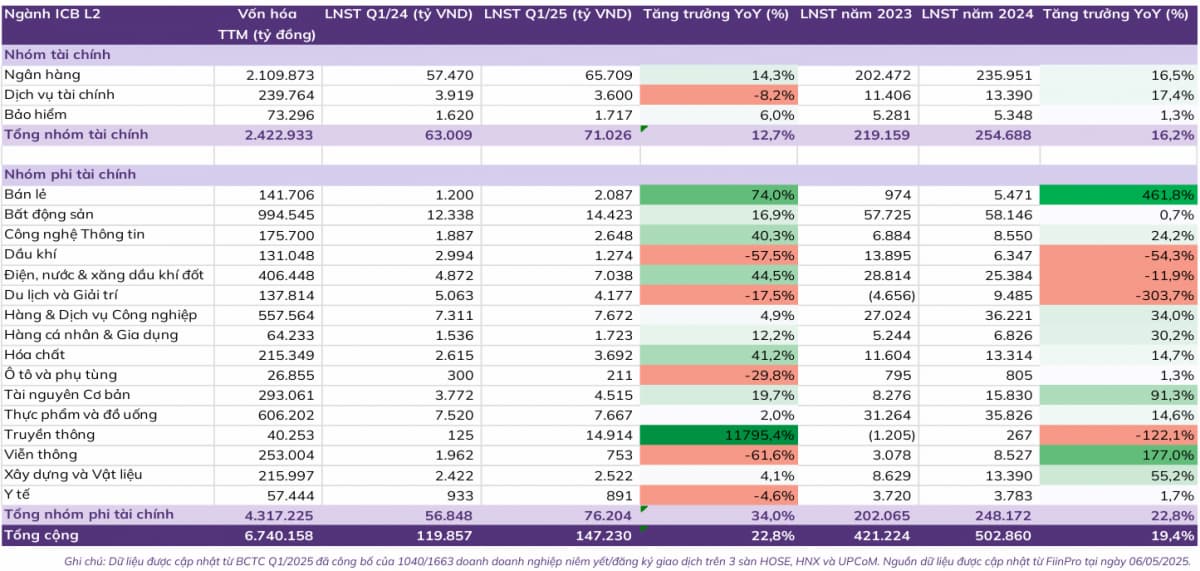Select the 2.109.873 market cap cell

[x=280, y=75]
